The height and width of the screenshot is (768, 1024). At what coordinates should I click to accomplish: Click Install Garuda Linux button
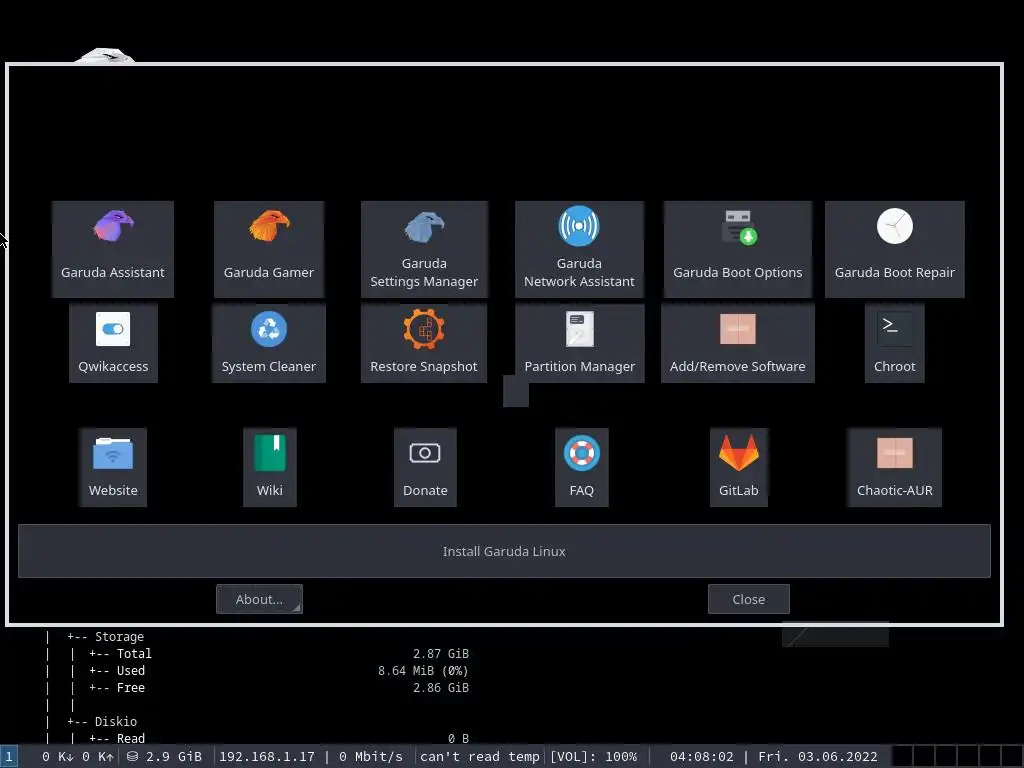pos(504,551)
